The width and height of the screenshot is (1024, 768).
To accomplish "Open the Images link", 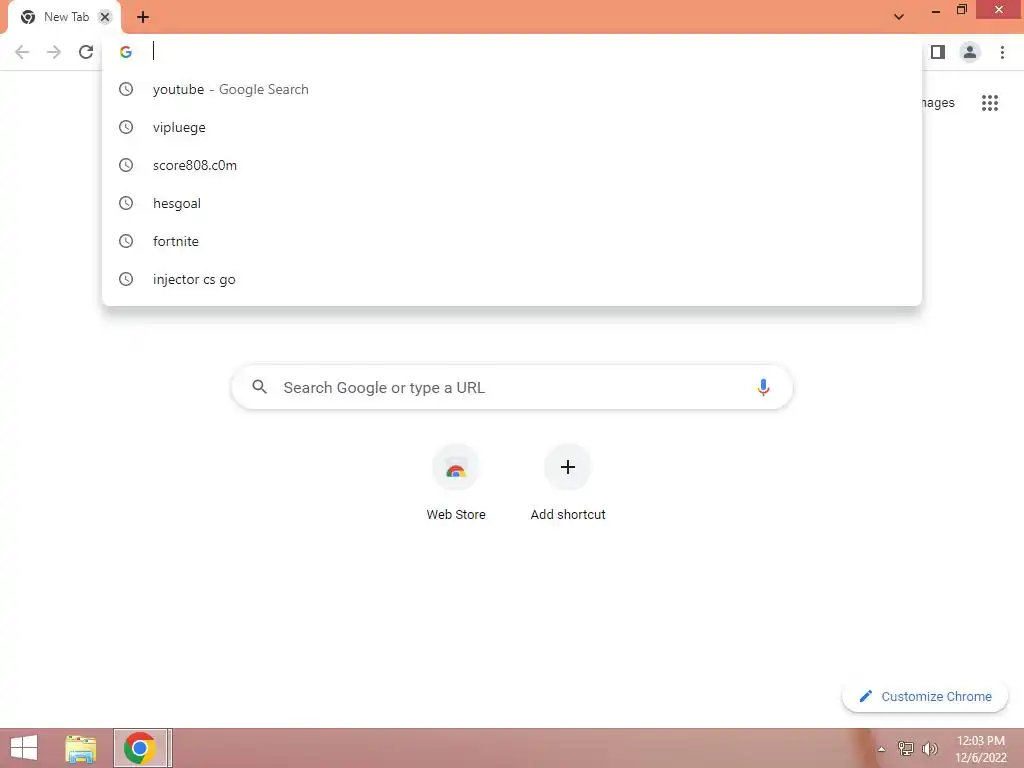I will (x=938, y=103).
